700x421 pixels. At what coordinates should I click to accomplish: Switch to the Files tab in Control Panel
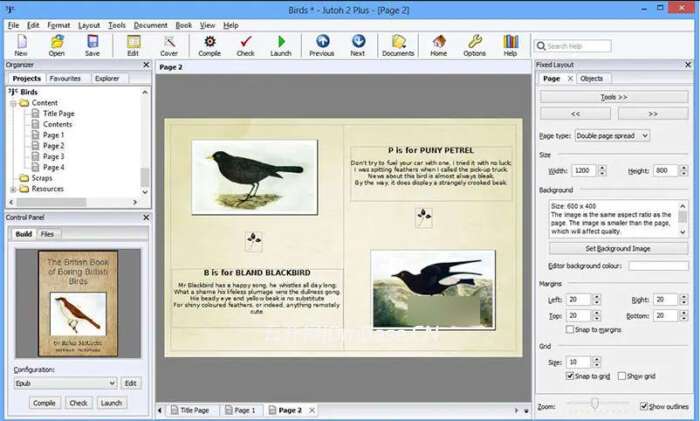point(47,234)
